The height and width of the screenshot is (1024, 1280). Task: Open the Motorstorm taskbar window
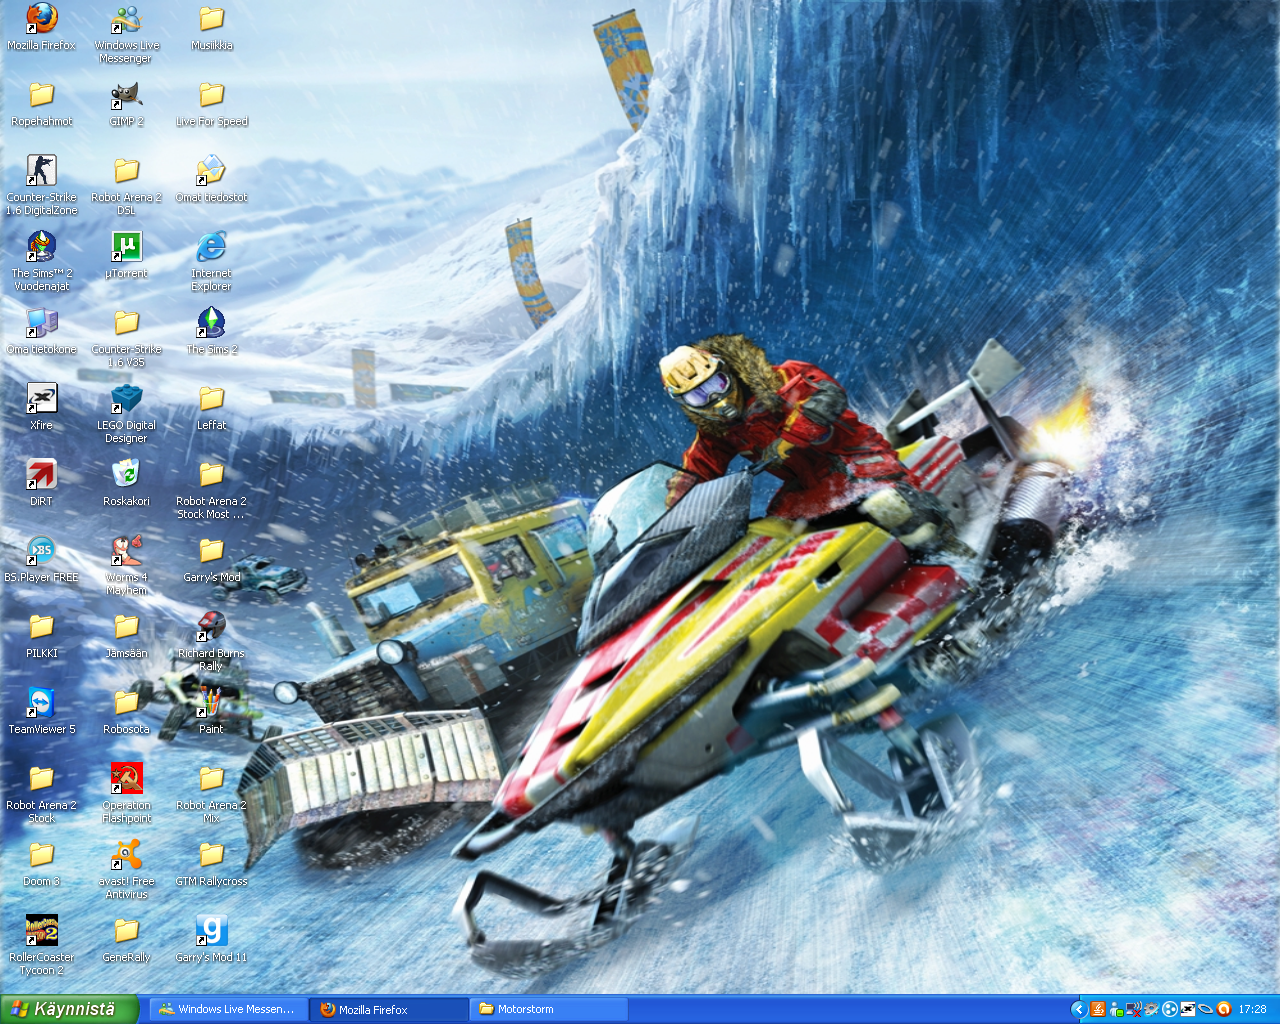[x=548, y=1009]
